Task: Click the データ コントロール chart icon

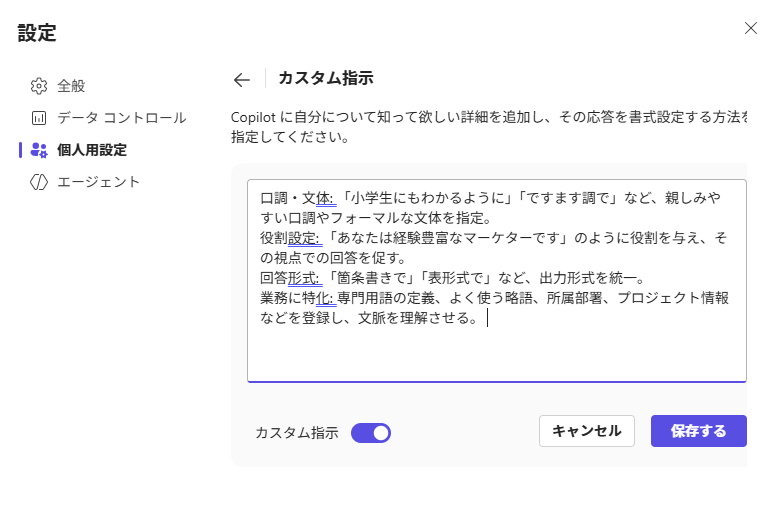Action: click(39, 118)
